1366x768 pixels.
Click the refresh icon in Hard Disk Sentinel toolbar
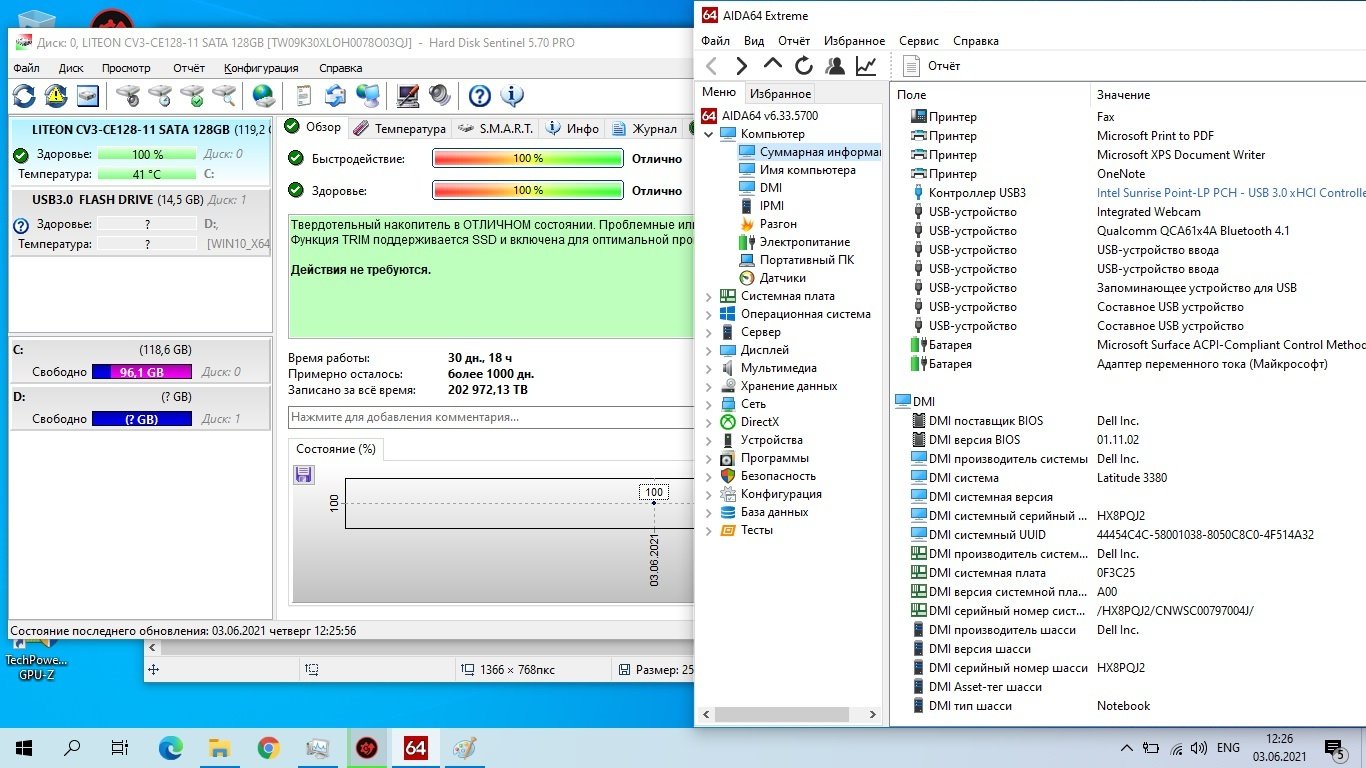click(x=24, y=95)
